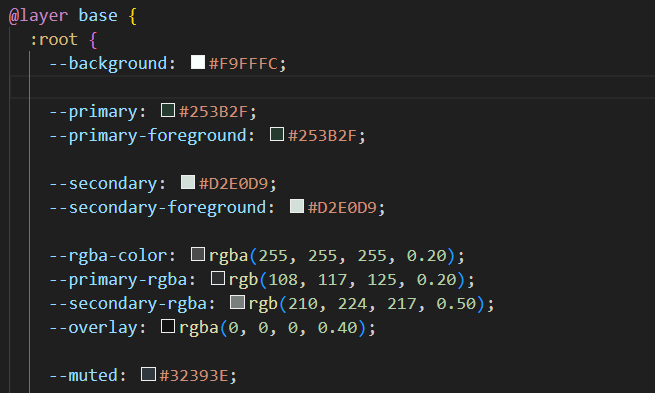The image size is (655, 393).
Task: Click the --primary-rgba color swatch
Action: click(217, 279)
